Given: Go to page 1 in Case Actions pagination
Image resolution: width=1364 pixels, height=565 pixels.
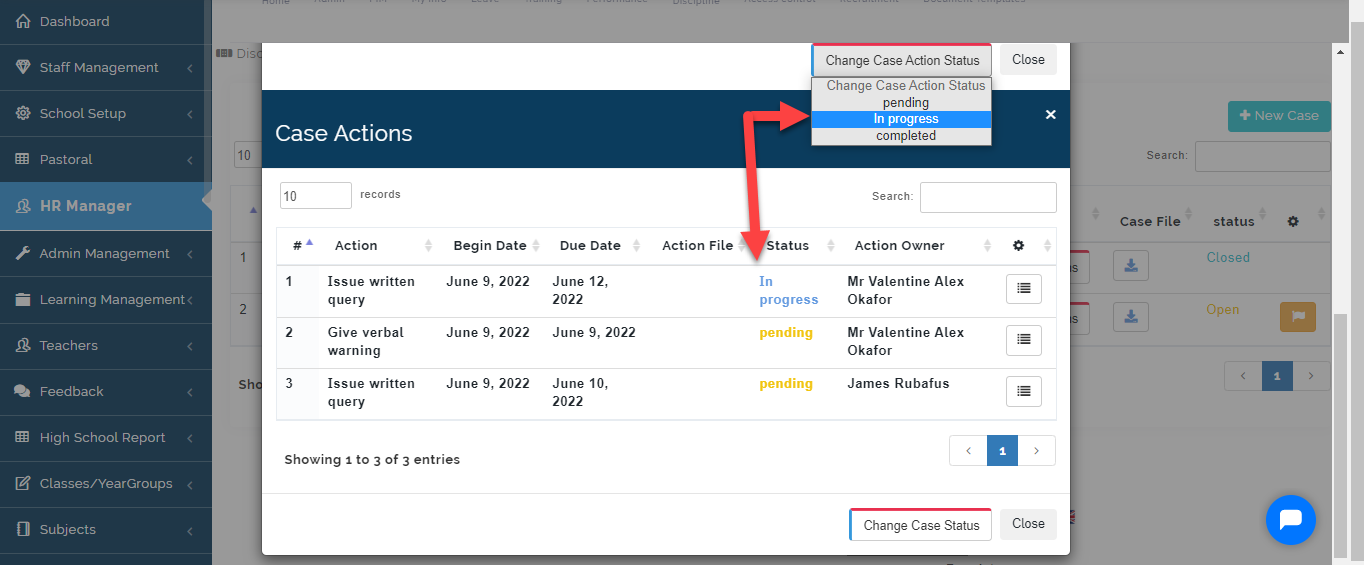Looking at the screenshot, I should [1002, 451].
